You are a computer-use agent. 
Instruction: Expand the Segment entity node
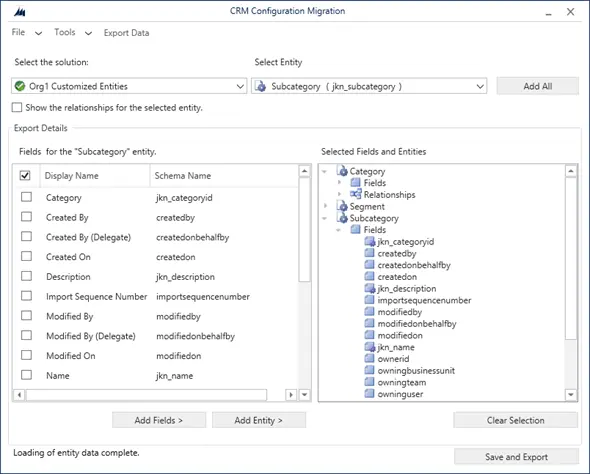tap(325, 206)
